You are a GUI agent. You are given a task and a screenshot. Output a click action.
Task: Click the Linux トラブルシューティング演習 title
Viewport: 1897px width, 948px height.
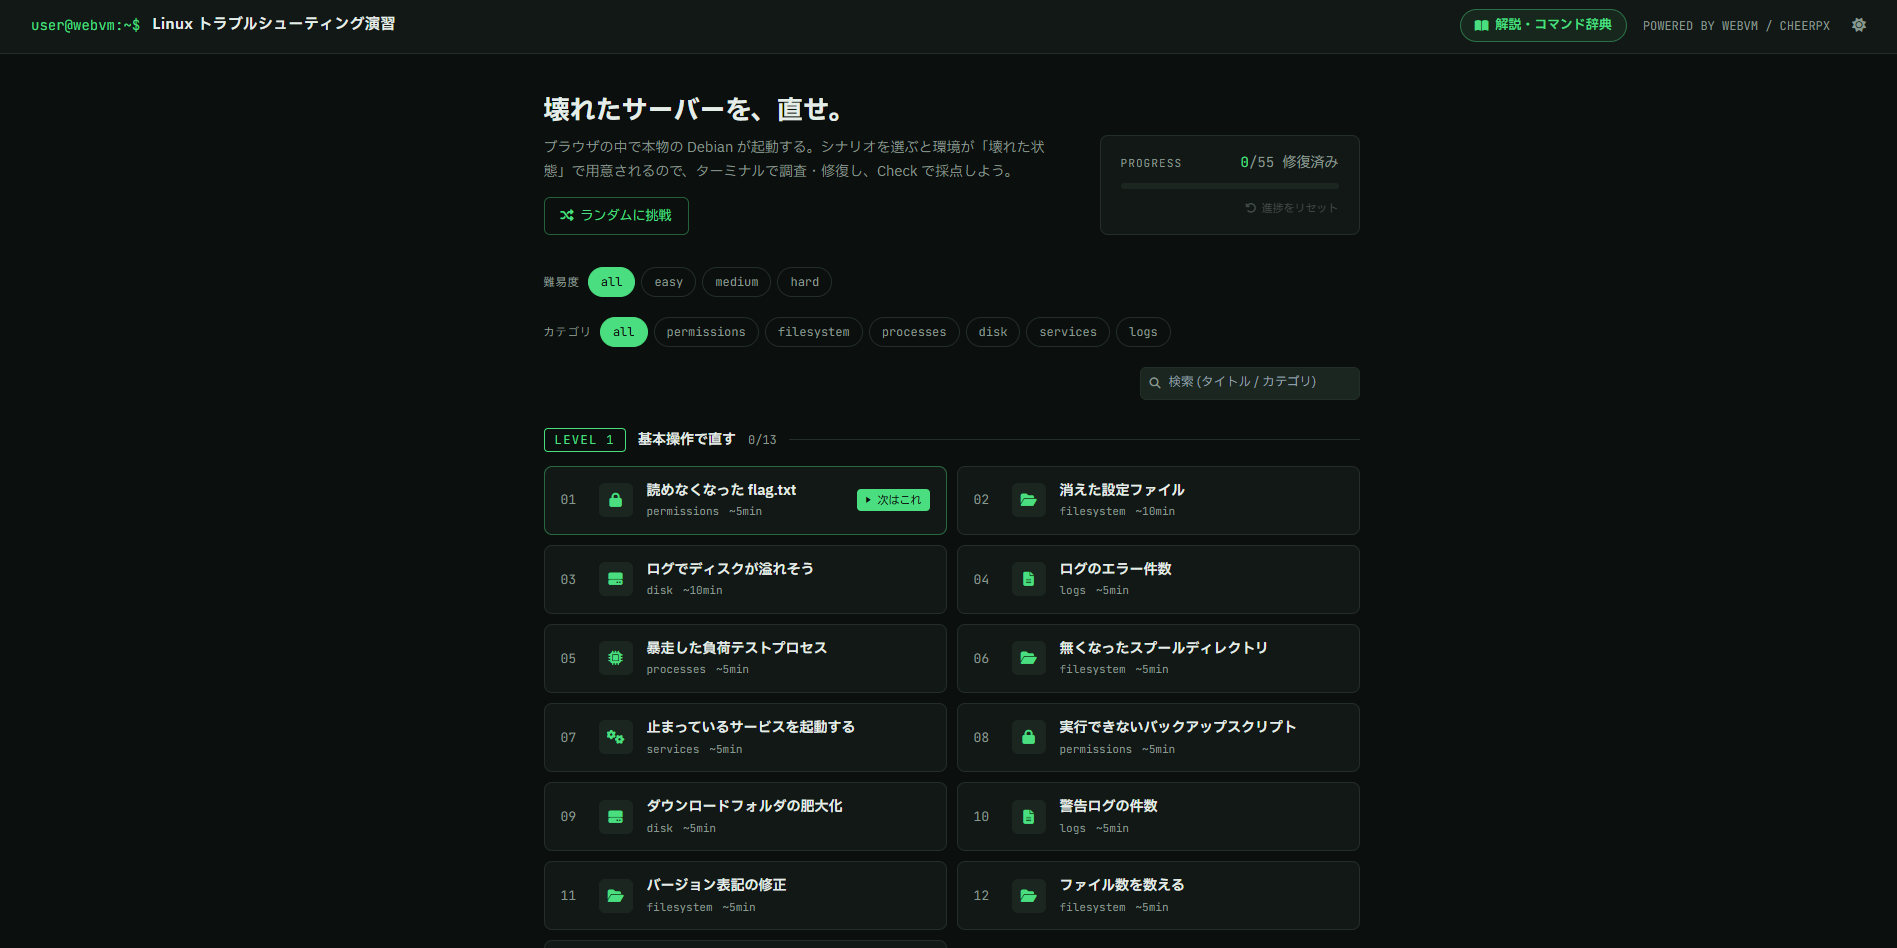pyautogui.click(x=274, y=24)
